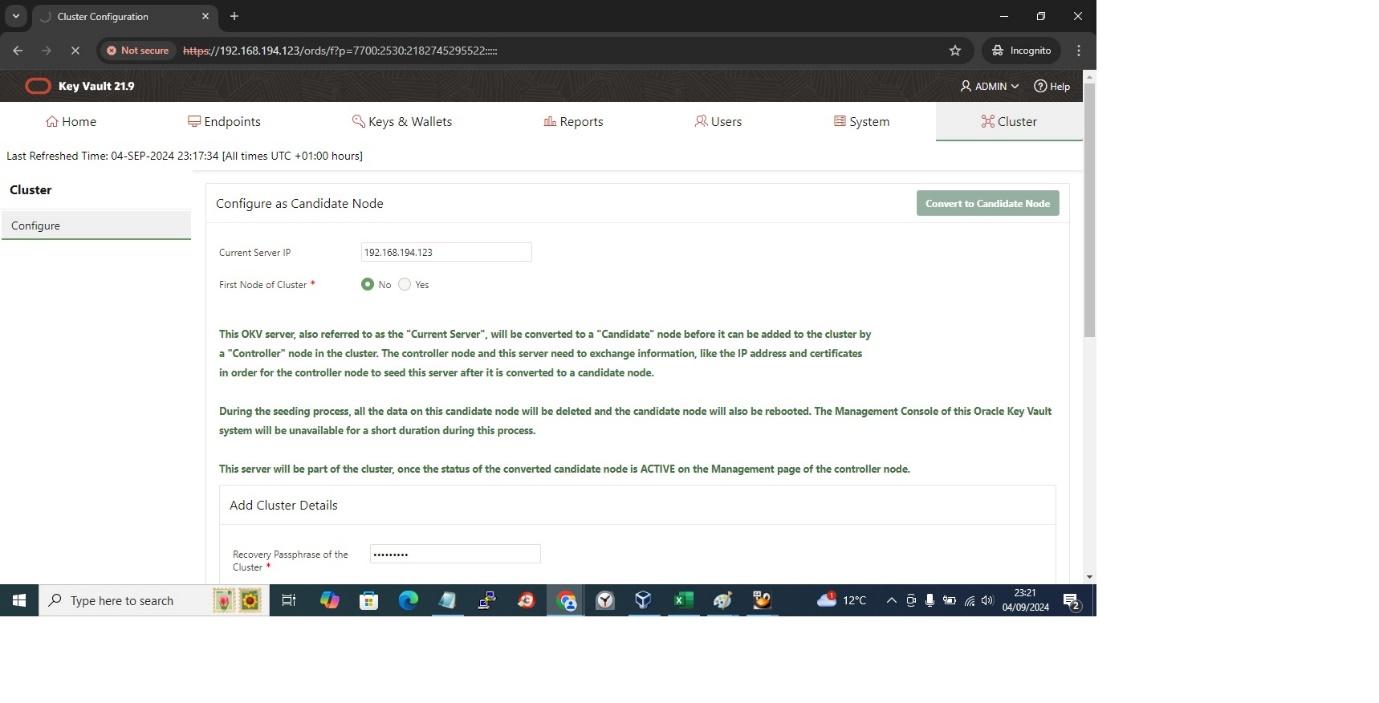Viewport: 1379px width, 703px height.
Task: Click the page vertical scrollbar
Action: 1089,210
